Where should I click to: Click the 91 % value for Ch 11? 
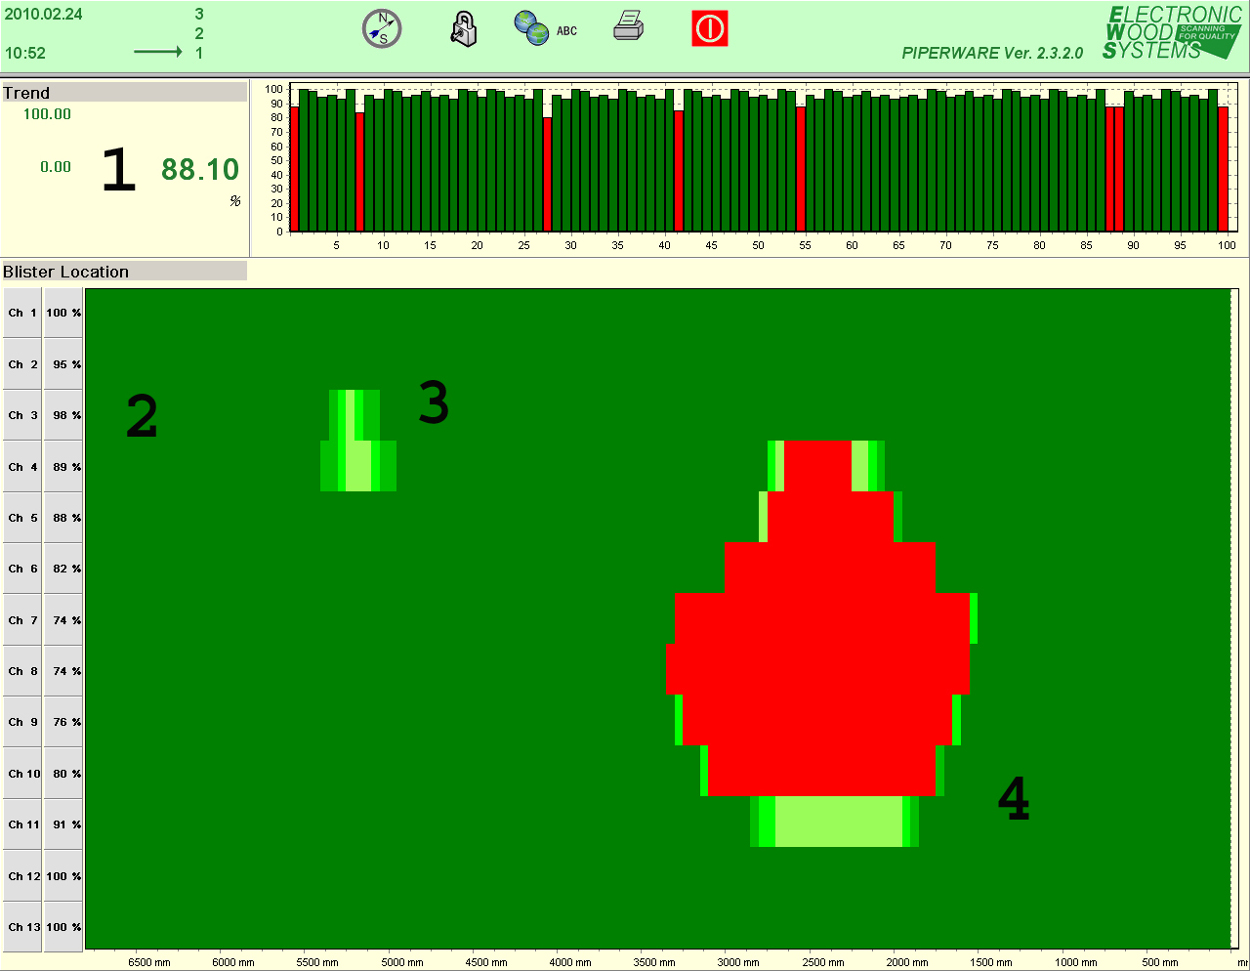(64, 825)
